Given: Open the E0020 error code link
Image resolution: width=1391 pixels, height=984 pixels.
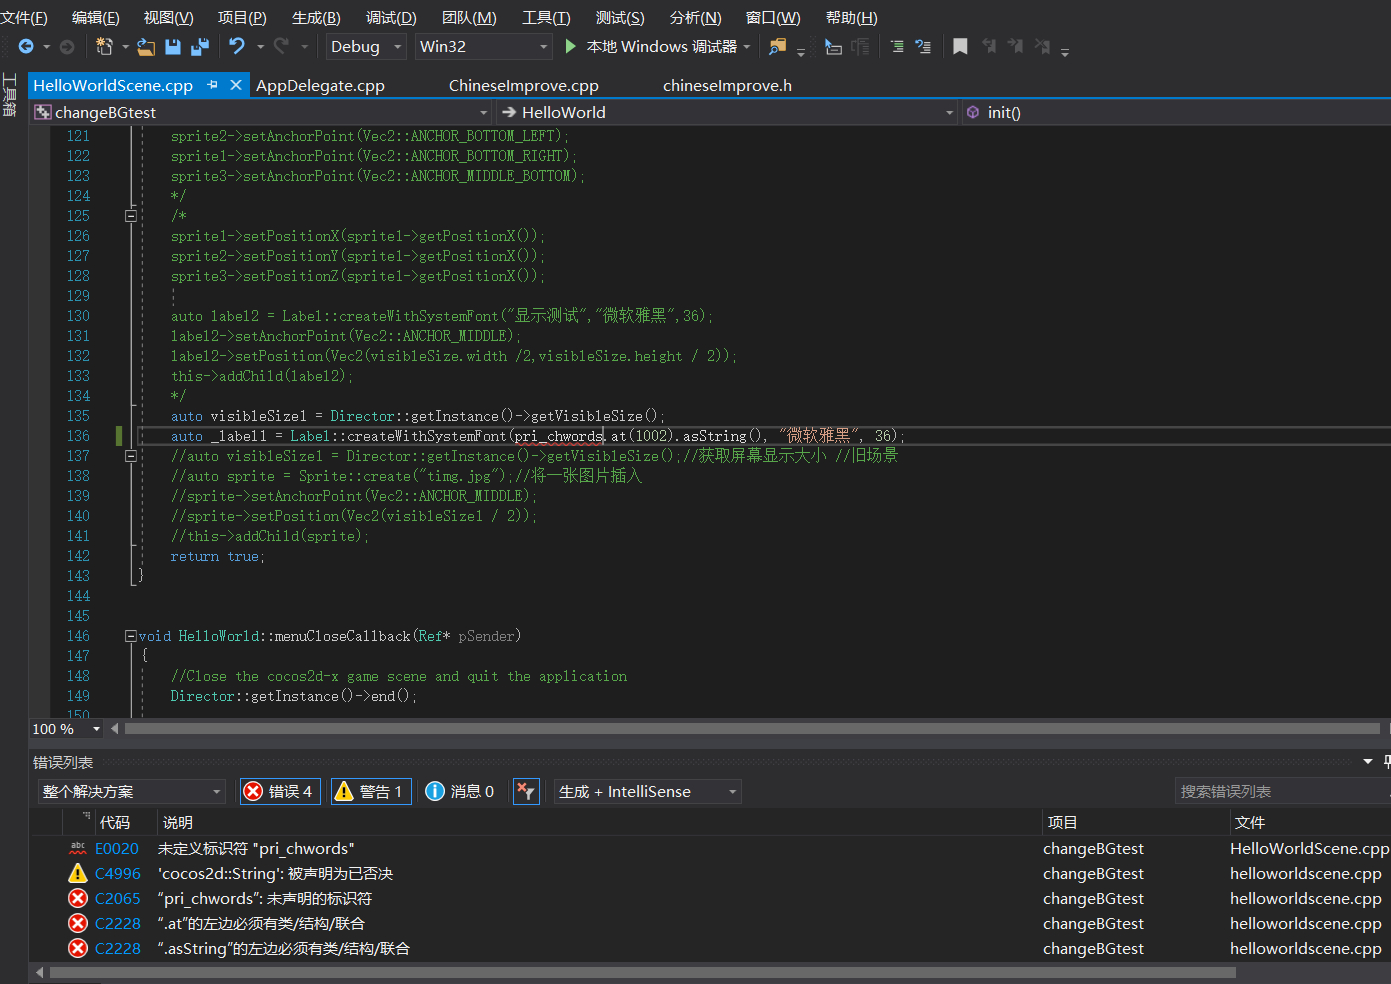Looking at the screenshot, I should (x=117, y=849).
